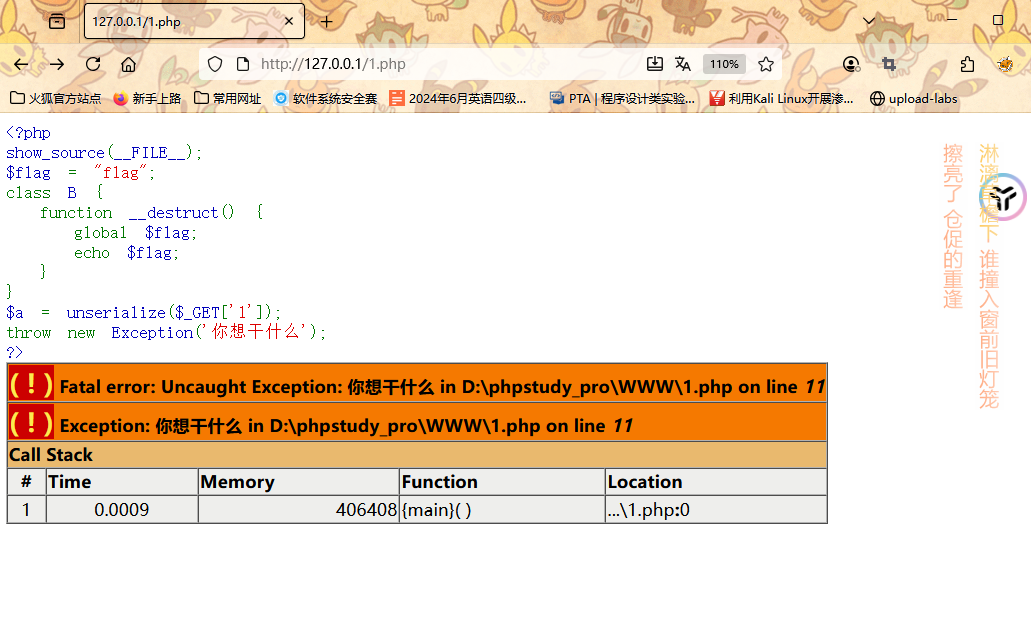Click the translate page icon
This screenshot has width=1031, height=634.
coord(683,64)
